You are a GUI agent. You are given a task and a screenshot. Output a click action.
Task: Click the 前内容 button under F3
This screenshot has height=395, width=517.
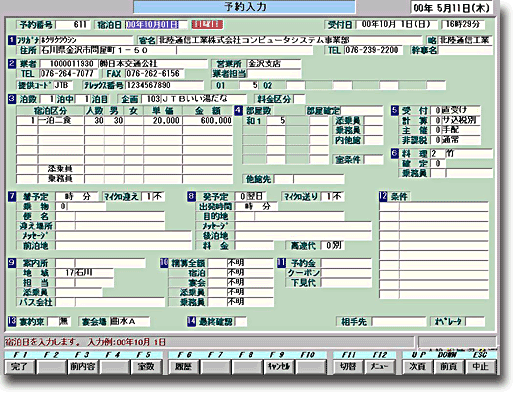coord(82,367)
